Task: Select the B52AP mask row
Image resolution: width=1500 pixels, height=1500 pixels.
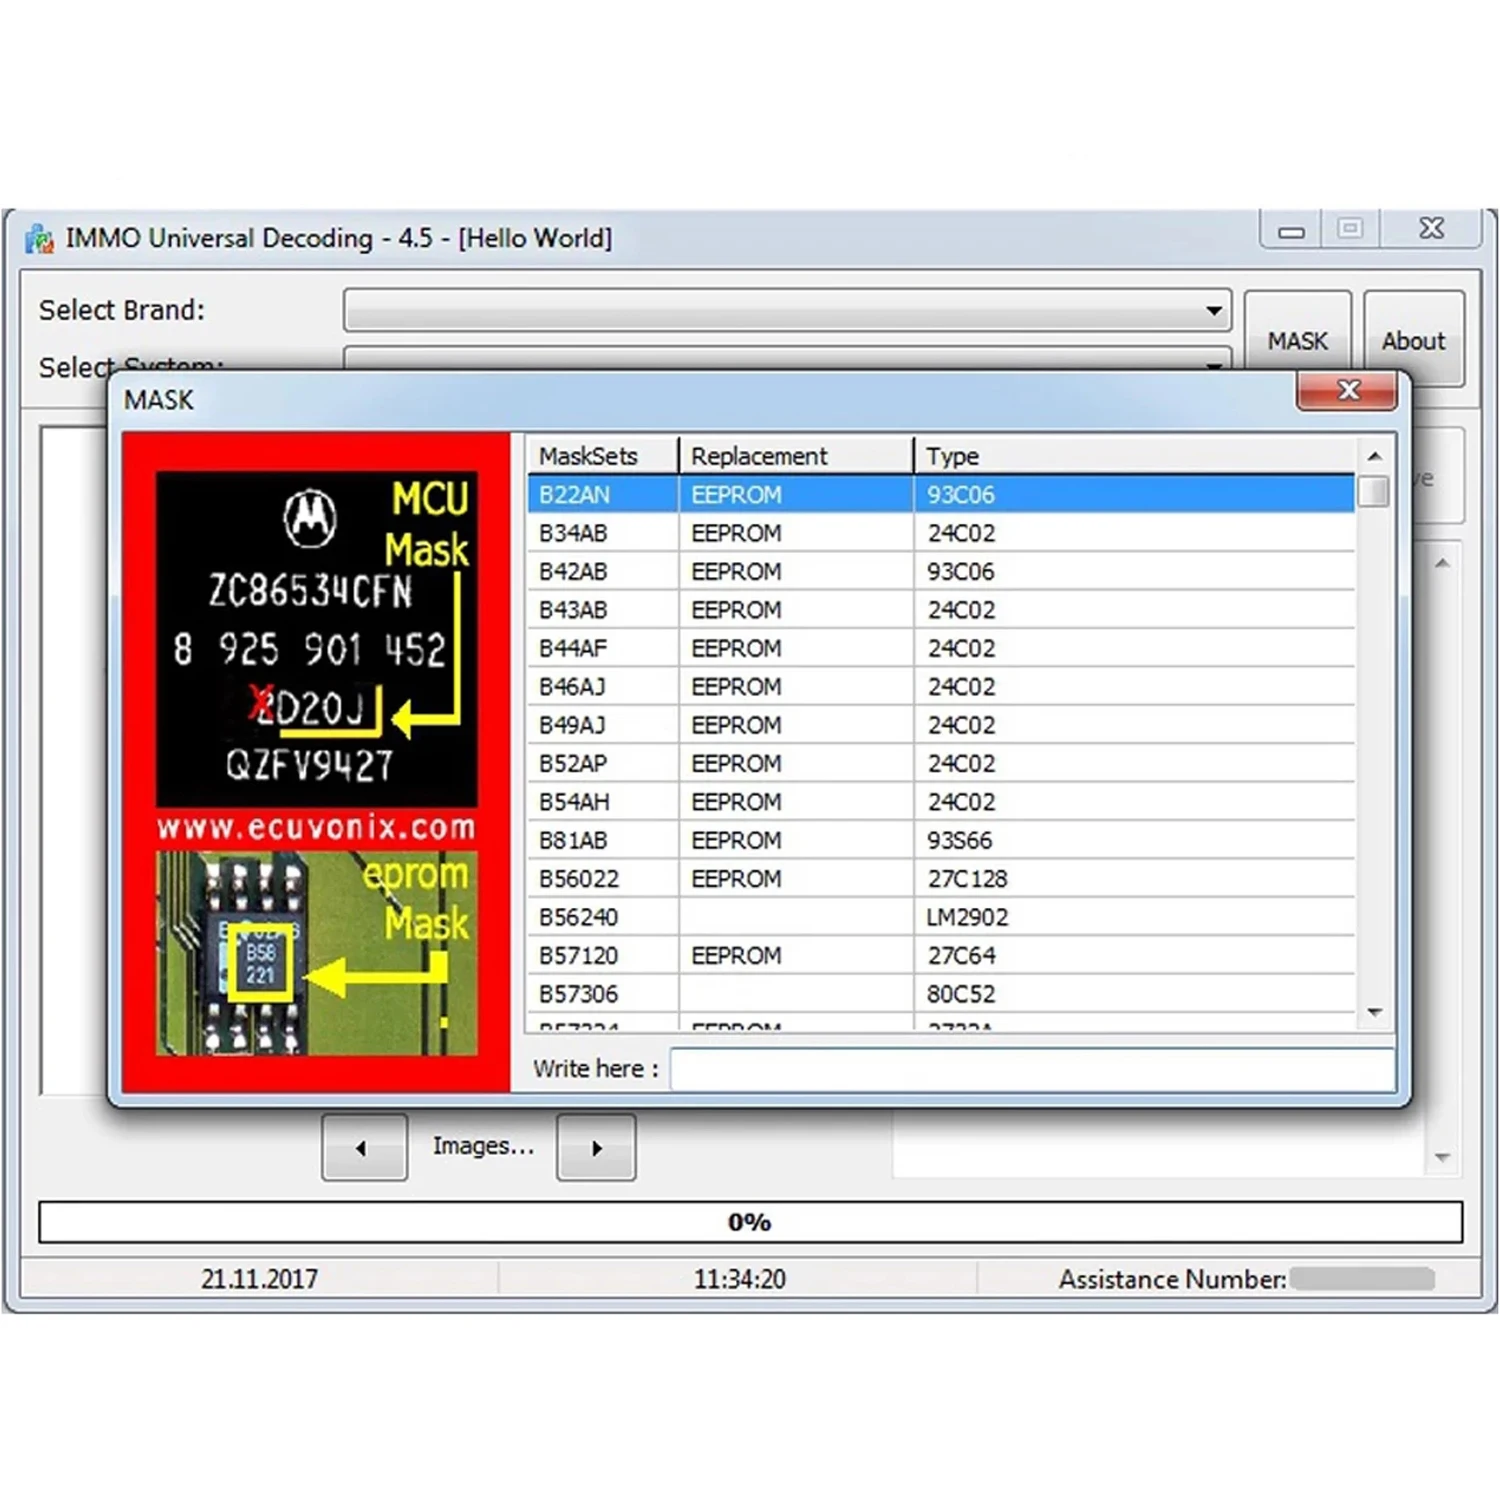Action: coord(941,763)
